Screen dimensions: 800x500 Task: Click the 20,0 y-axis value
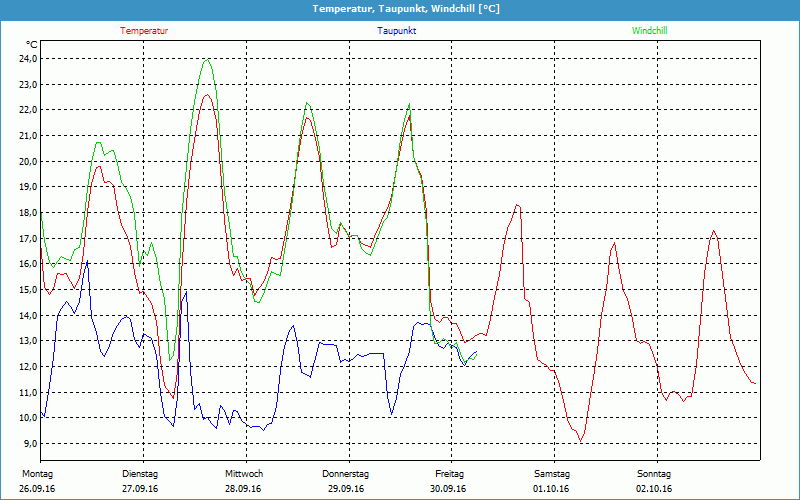(29, 161)
